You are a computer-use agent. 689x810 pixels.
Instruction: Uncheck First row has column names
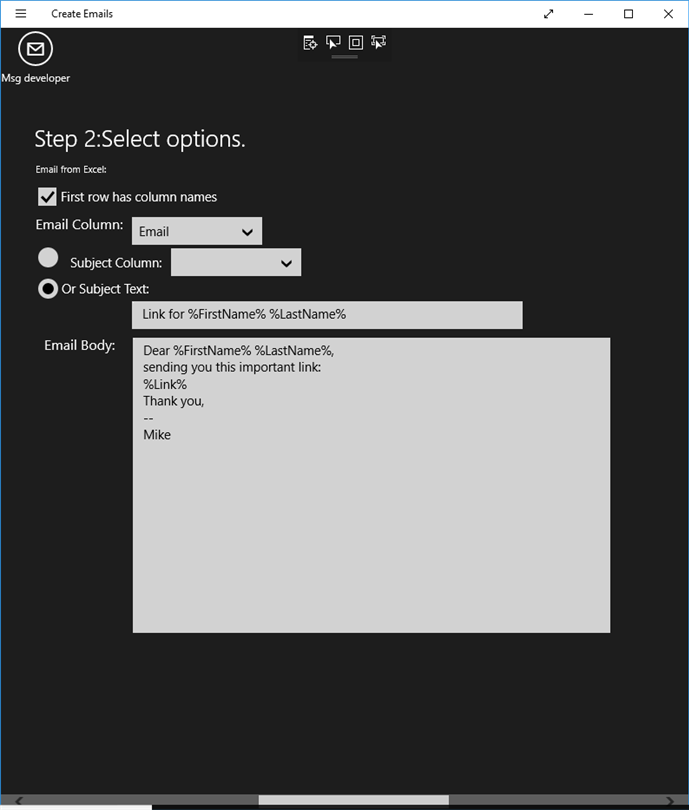tap(47, 197)
